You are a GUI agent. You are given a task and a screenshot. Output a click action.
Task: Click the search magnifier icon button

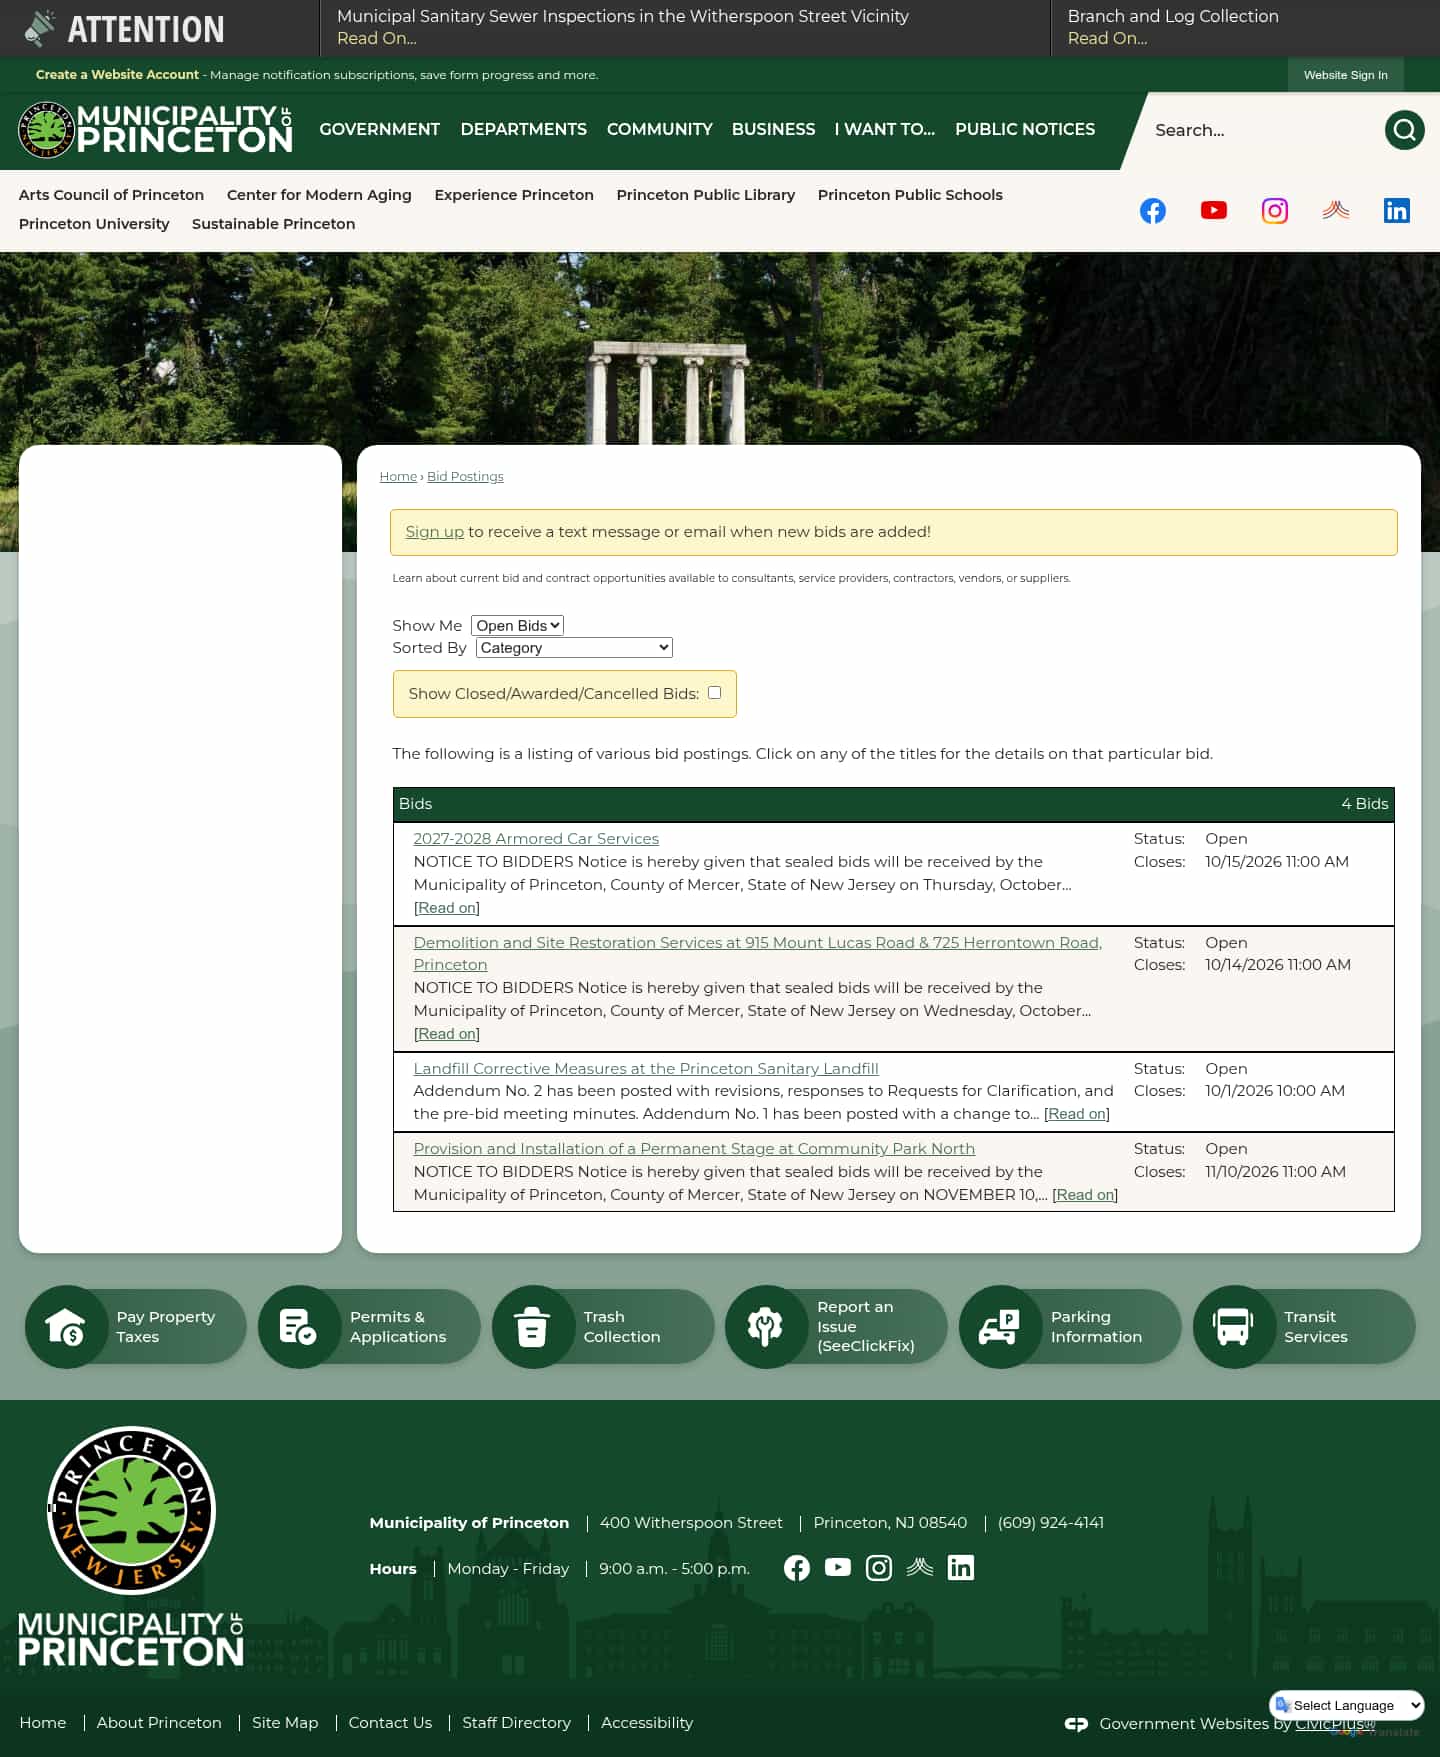pos(1404,130)
